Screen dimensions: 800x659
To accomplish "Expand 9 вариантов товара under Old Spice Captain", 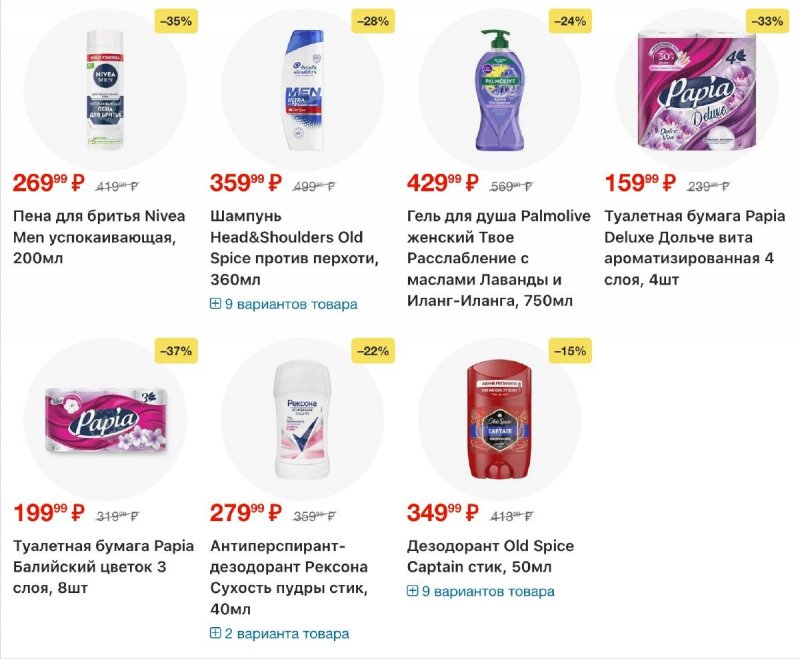I will (480, 591).
